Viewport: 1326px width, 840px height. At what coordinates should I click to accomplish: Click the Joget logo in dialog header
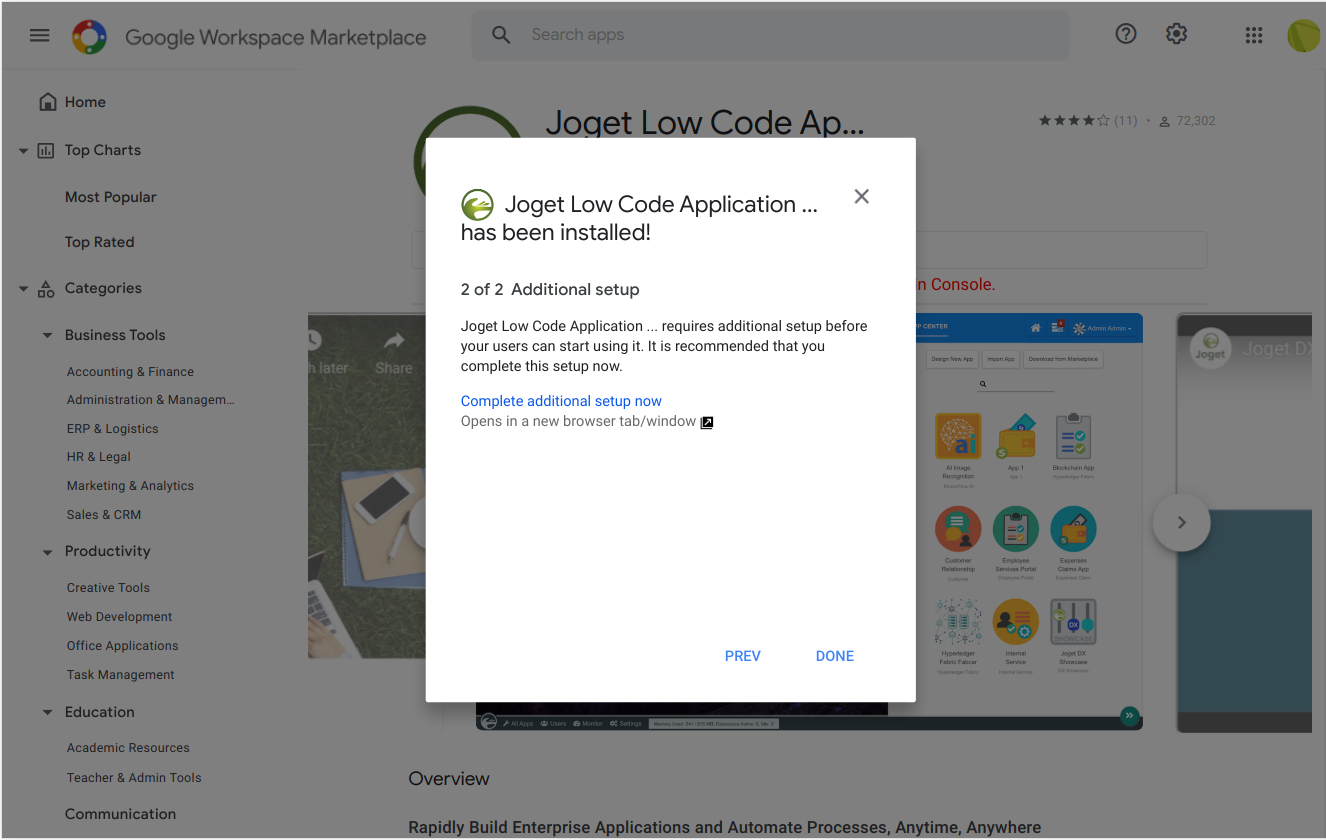point(477,205)
